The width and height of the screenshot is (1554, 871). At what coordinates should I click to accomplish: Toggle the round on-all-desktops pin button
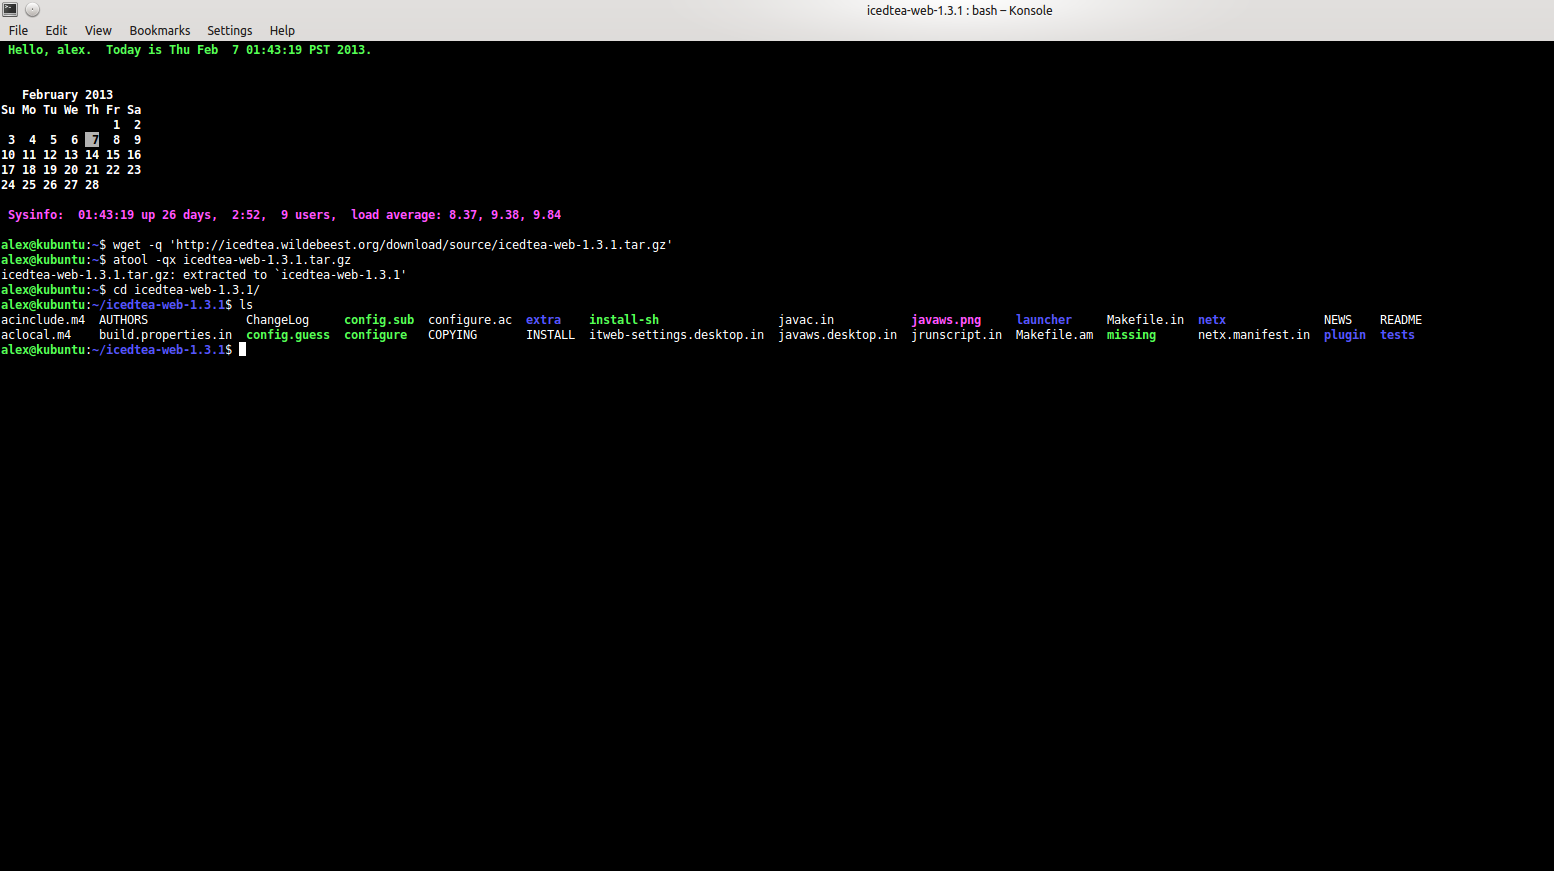point(32,9)
